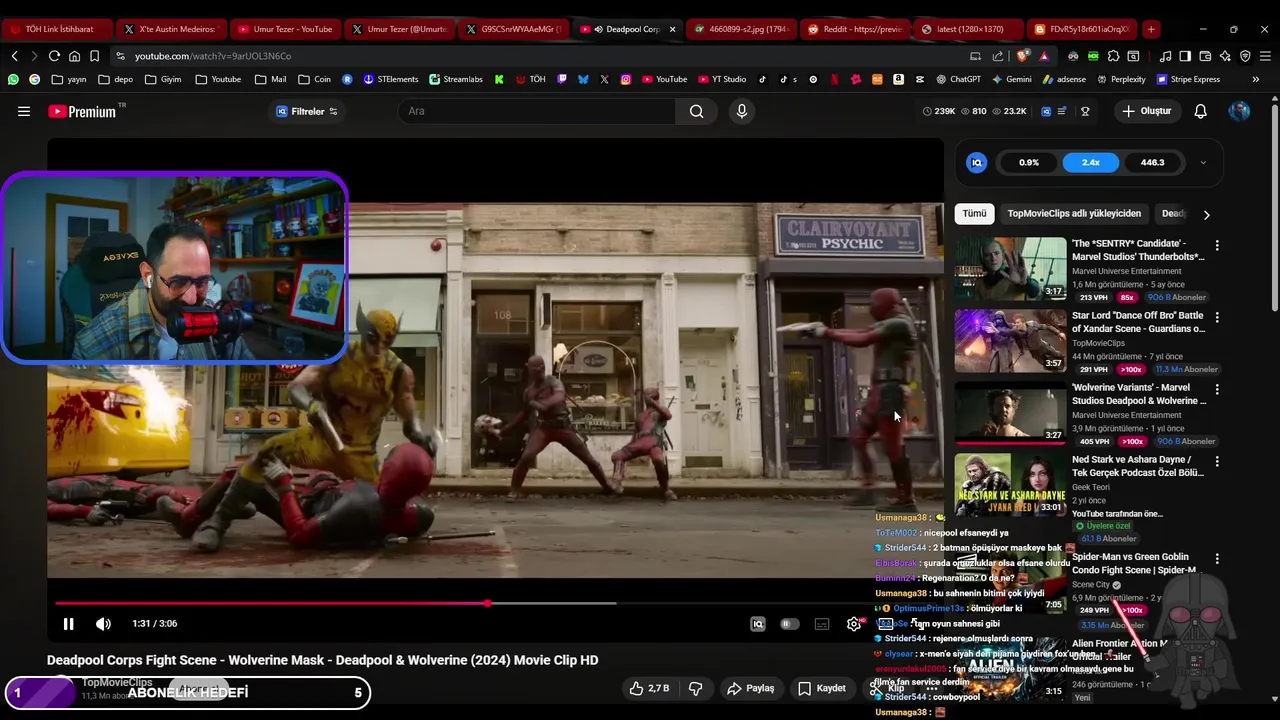Click the vidIQ logo beside 0.9% pill
Image resolution: width=1280 pixels, height=720 pixels.
[x=977, y=162]
